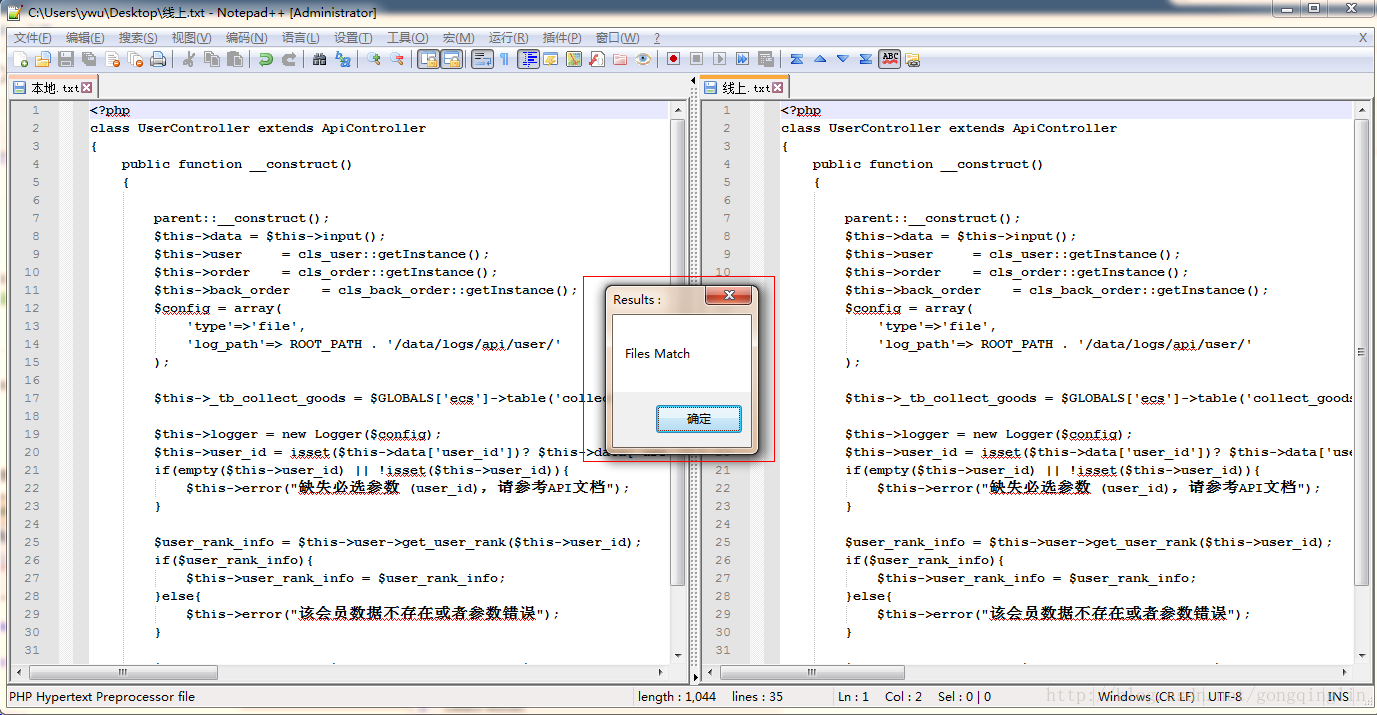Close the Results dialog with X

729,295
